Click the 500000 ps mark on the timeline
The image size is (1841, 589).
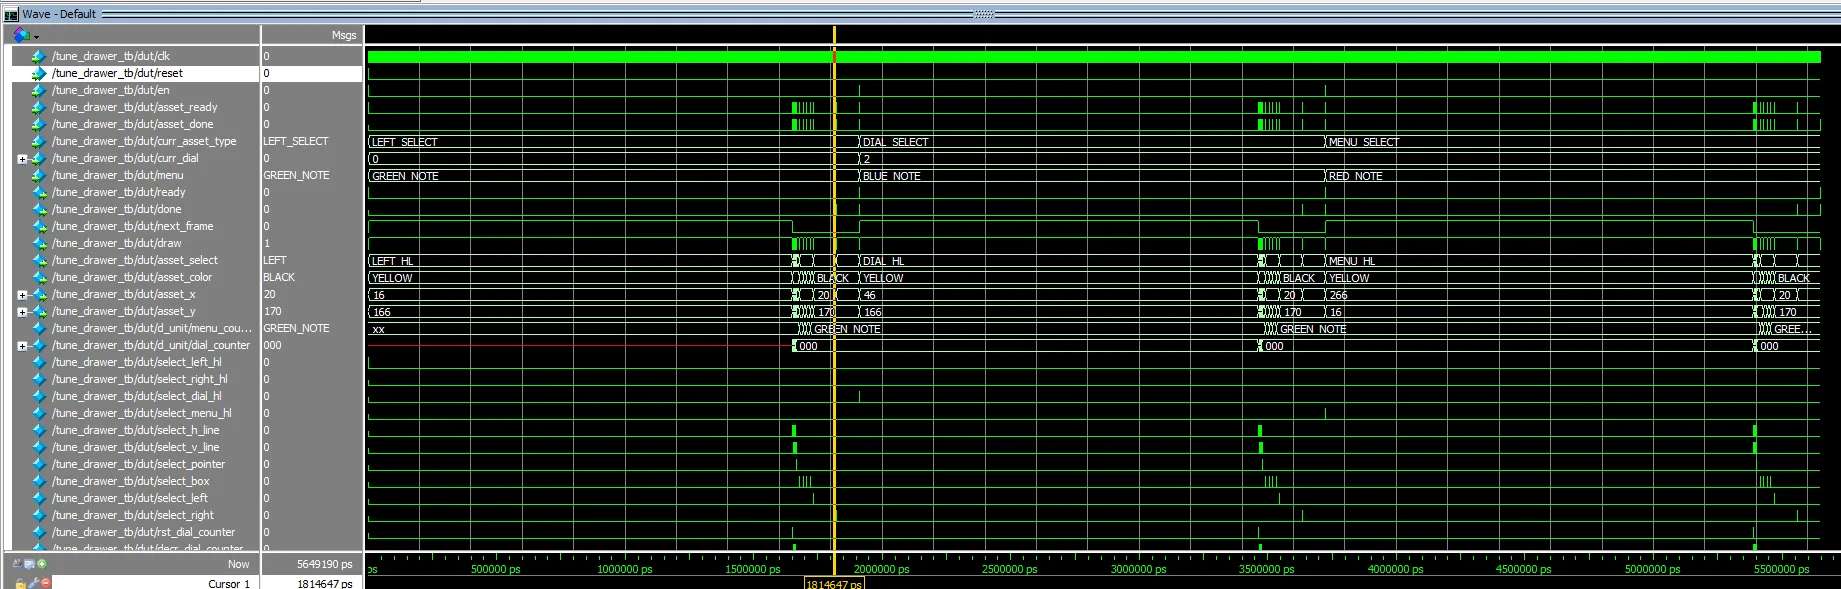point(495,569)
